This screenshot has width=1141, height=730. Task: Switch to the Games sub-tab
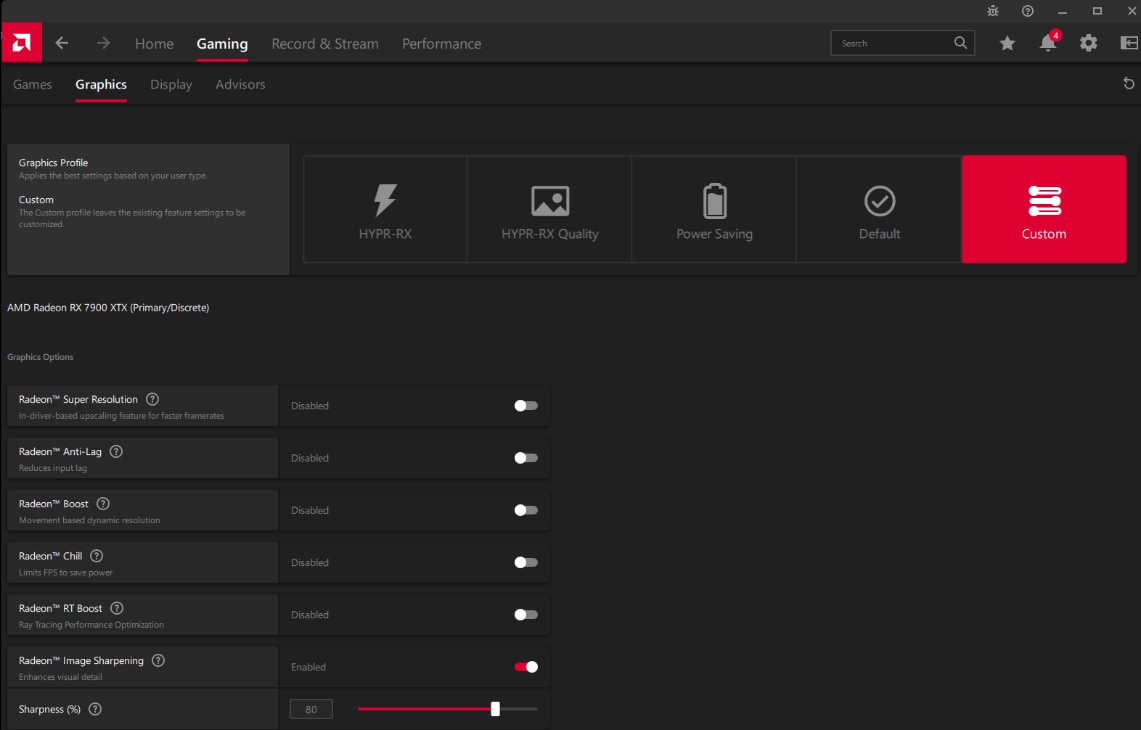click(x=33, y=84)
